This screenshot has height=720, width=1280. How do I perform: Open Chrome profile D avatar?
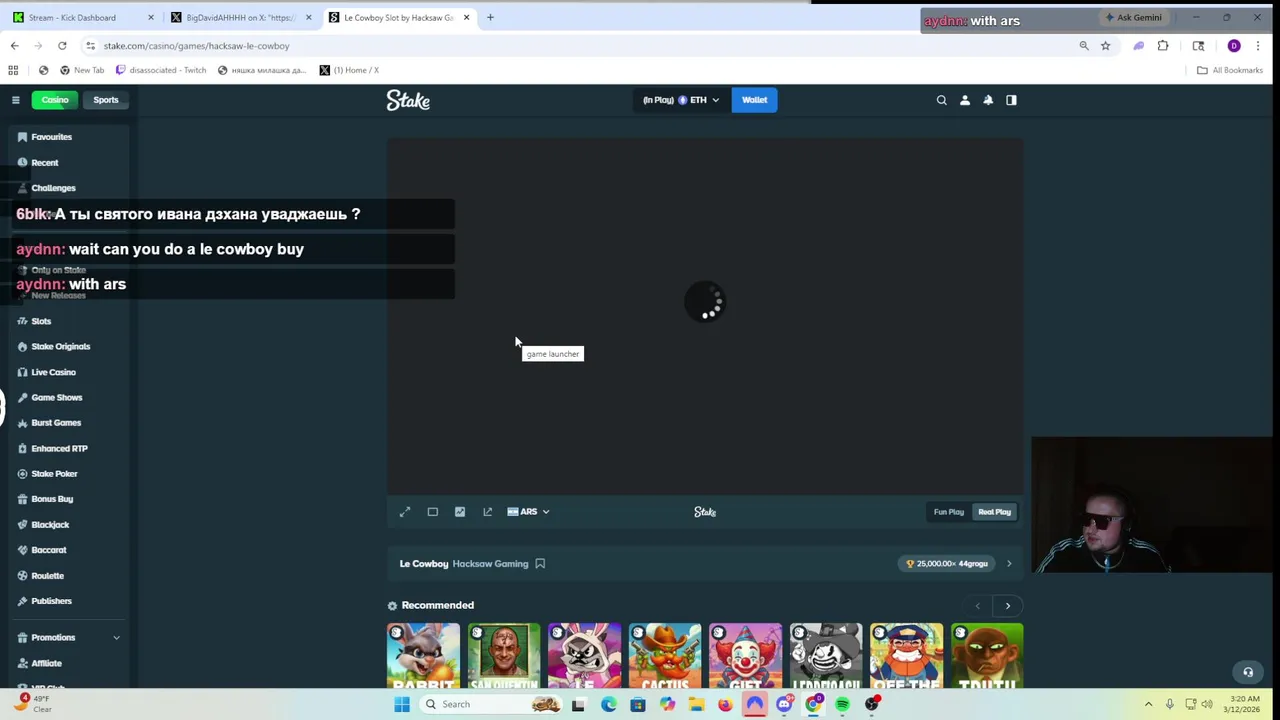pyautogui.click(x=1234, y=46)
